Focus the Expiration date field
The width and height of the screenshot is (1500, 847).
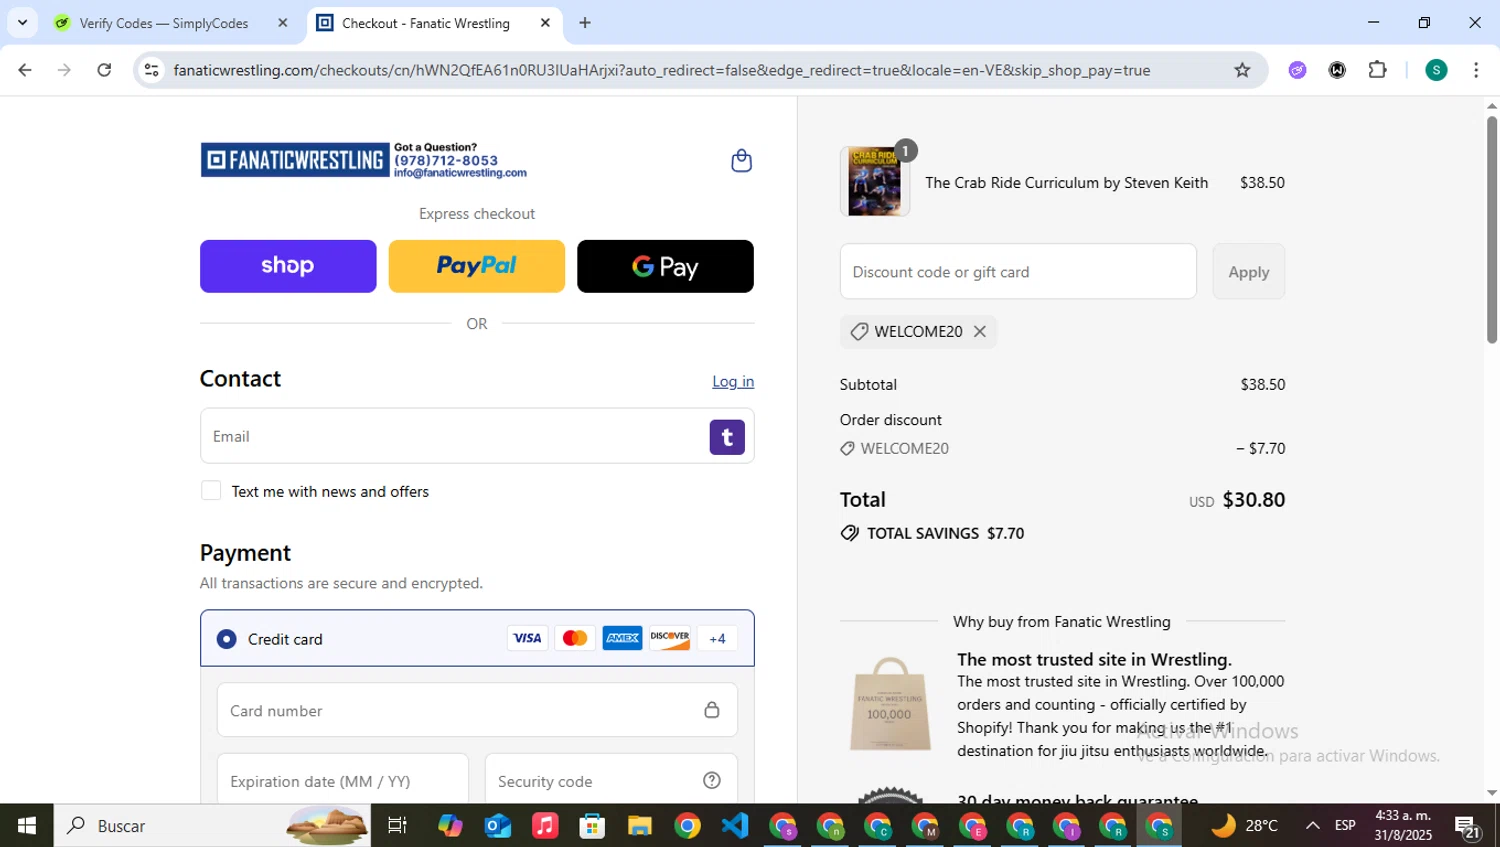343,781
